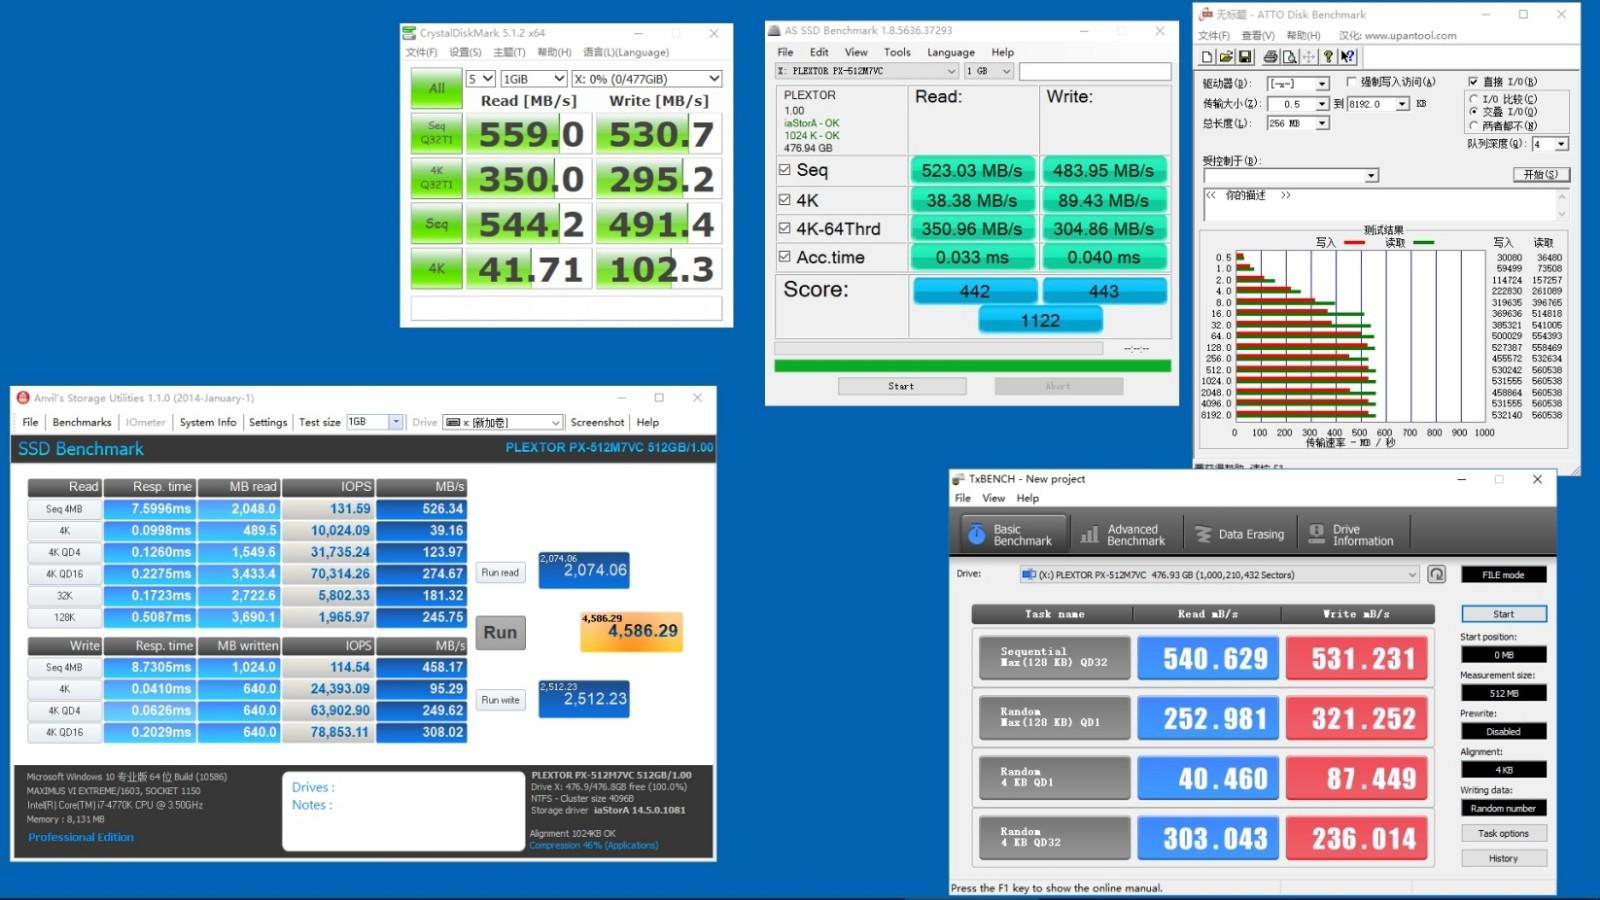1600x900 pixels.
Task: Click the green All button in CrystalDiskMark
Action: [436, 88]
